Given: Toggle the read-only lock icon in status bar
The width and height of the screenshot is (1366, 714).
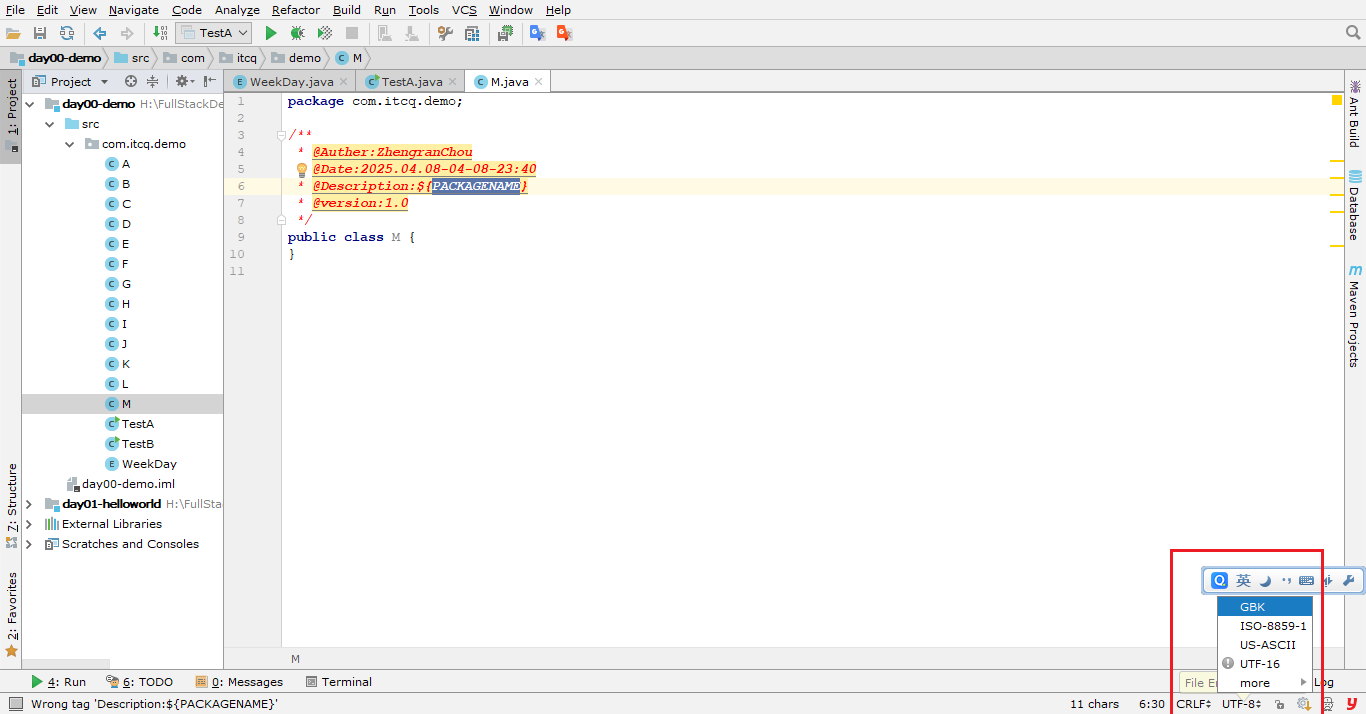Looking at the screenshot, I should click(x=1279, y=704).
